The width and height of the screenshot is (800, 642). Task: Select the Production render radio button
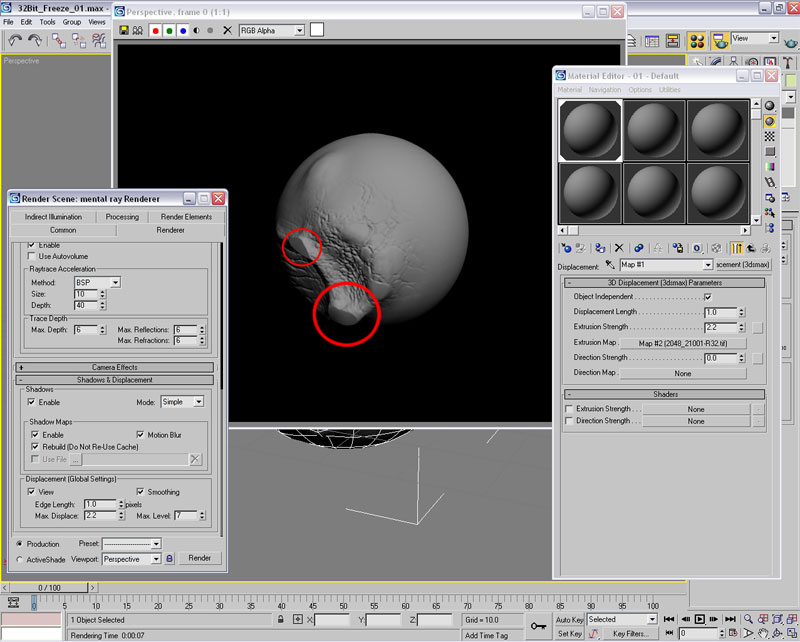[x=19, y=544]
